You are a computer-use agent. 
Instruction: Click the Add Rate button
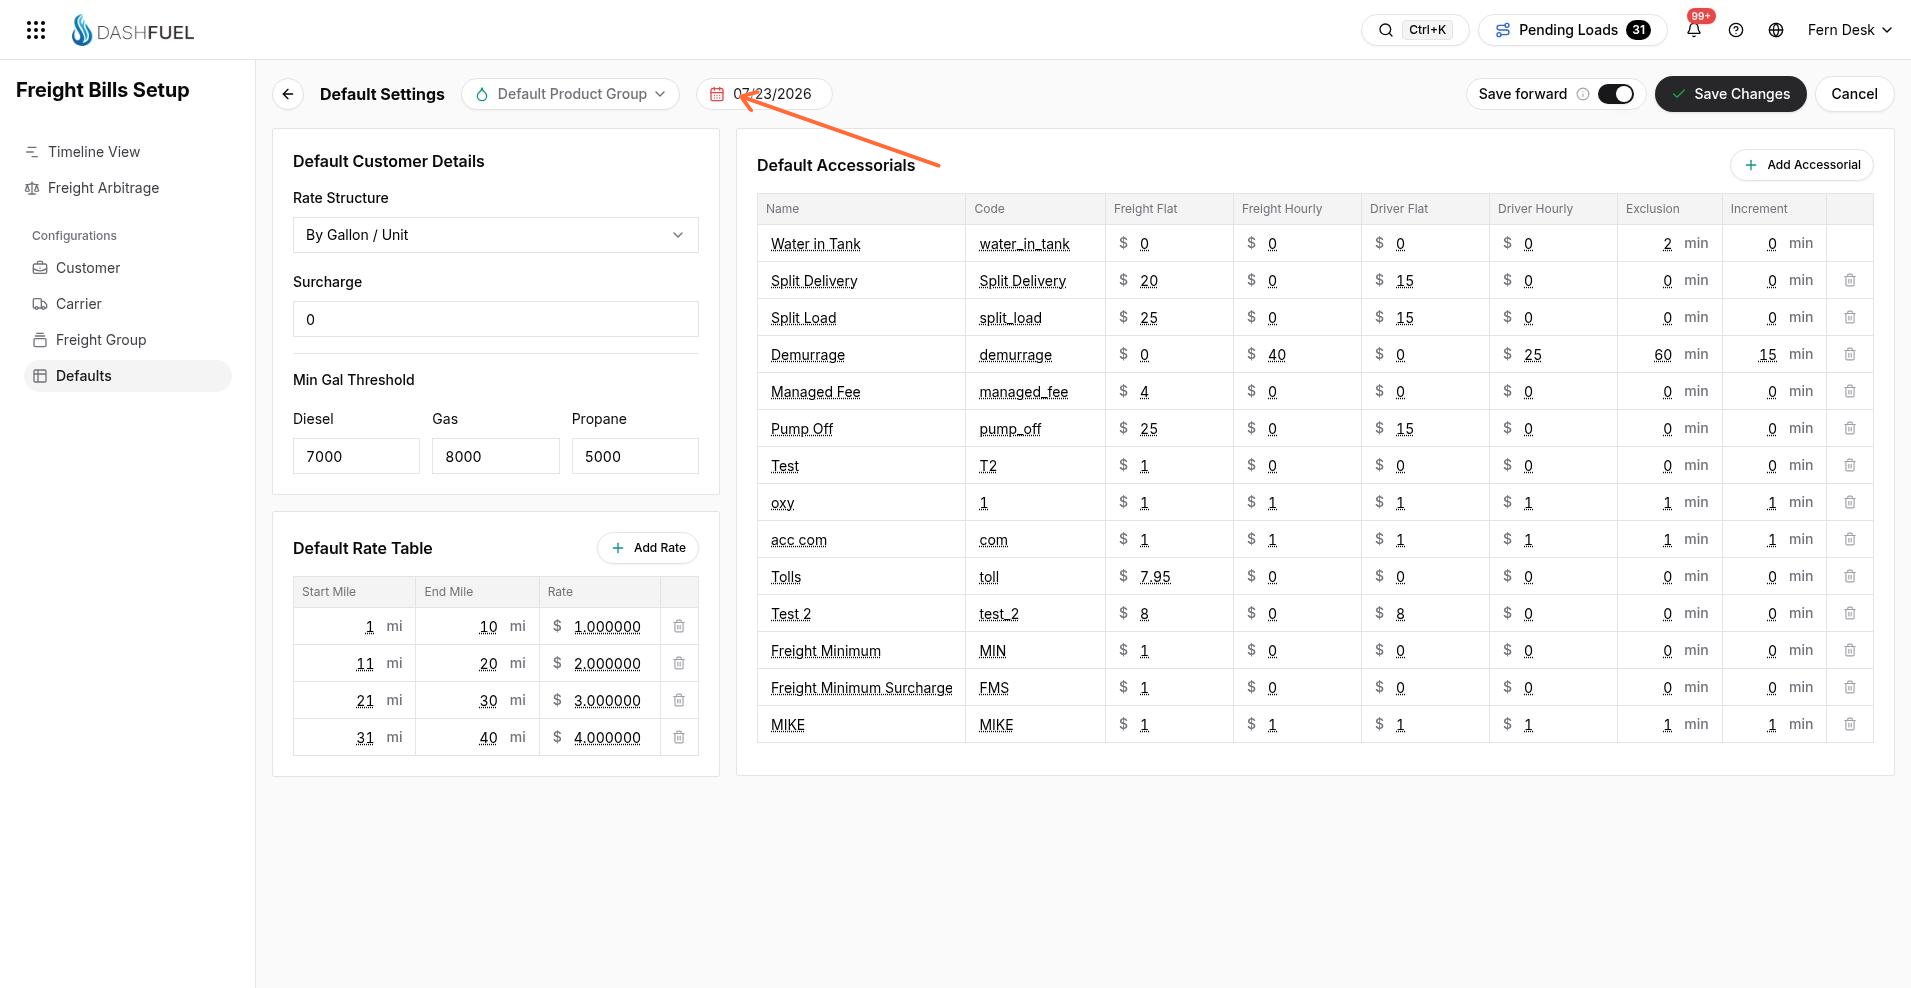click(648, 548)
